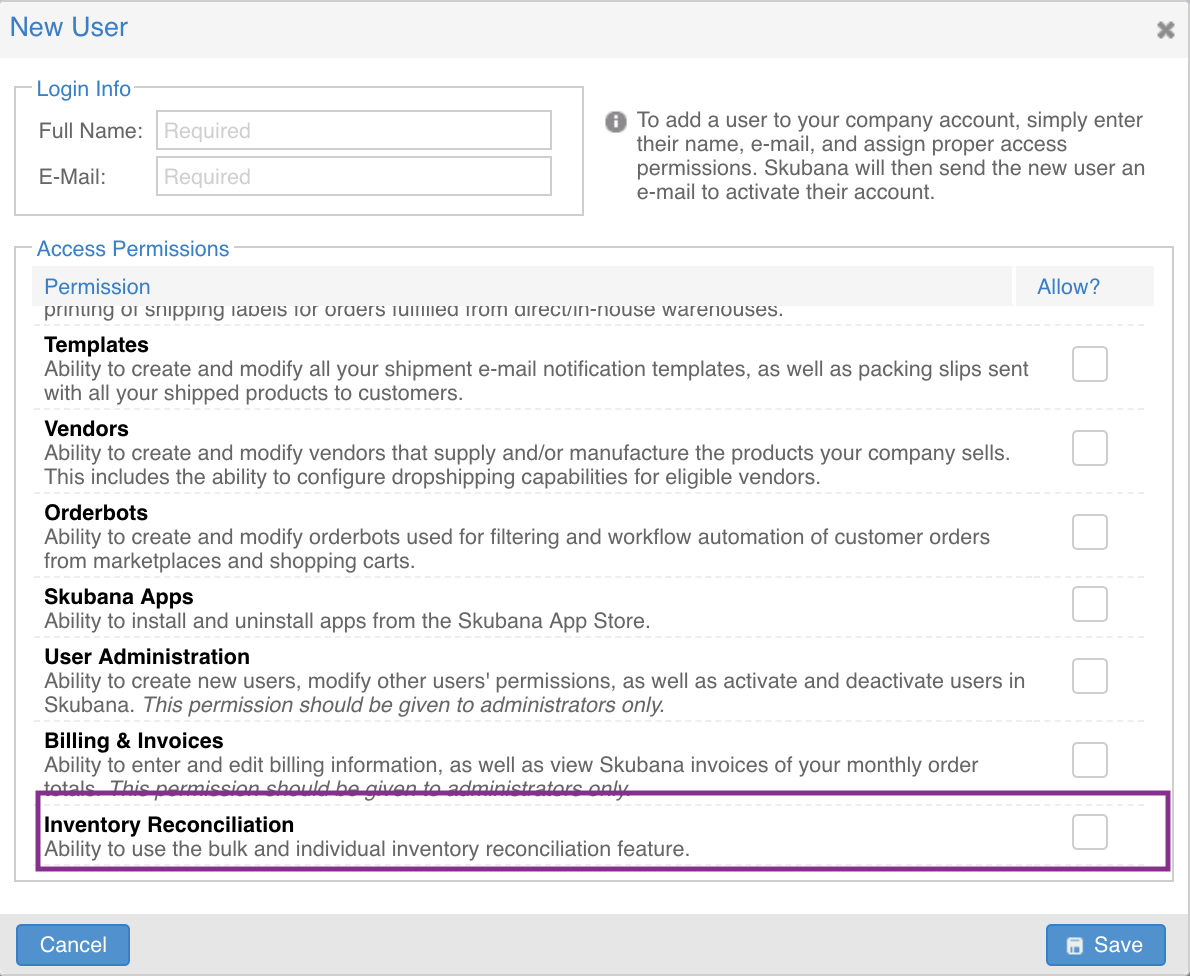Enable the Inventory Reconciliation permission
This screenshot has height=976, width=1190.
tap(1090, 833)
